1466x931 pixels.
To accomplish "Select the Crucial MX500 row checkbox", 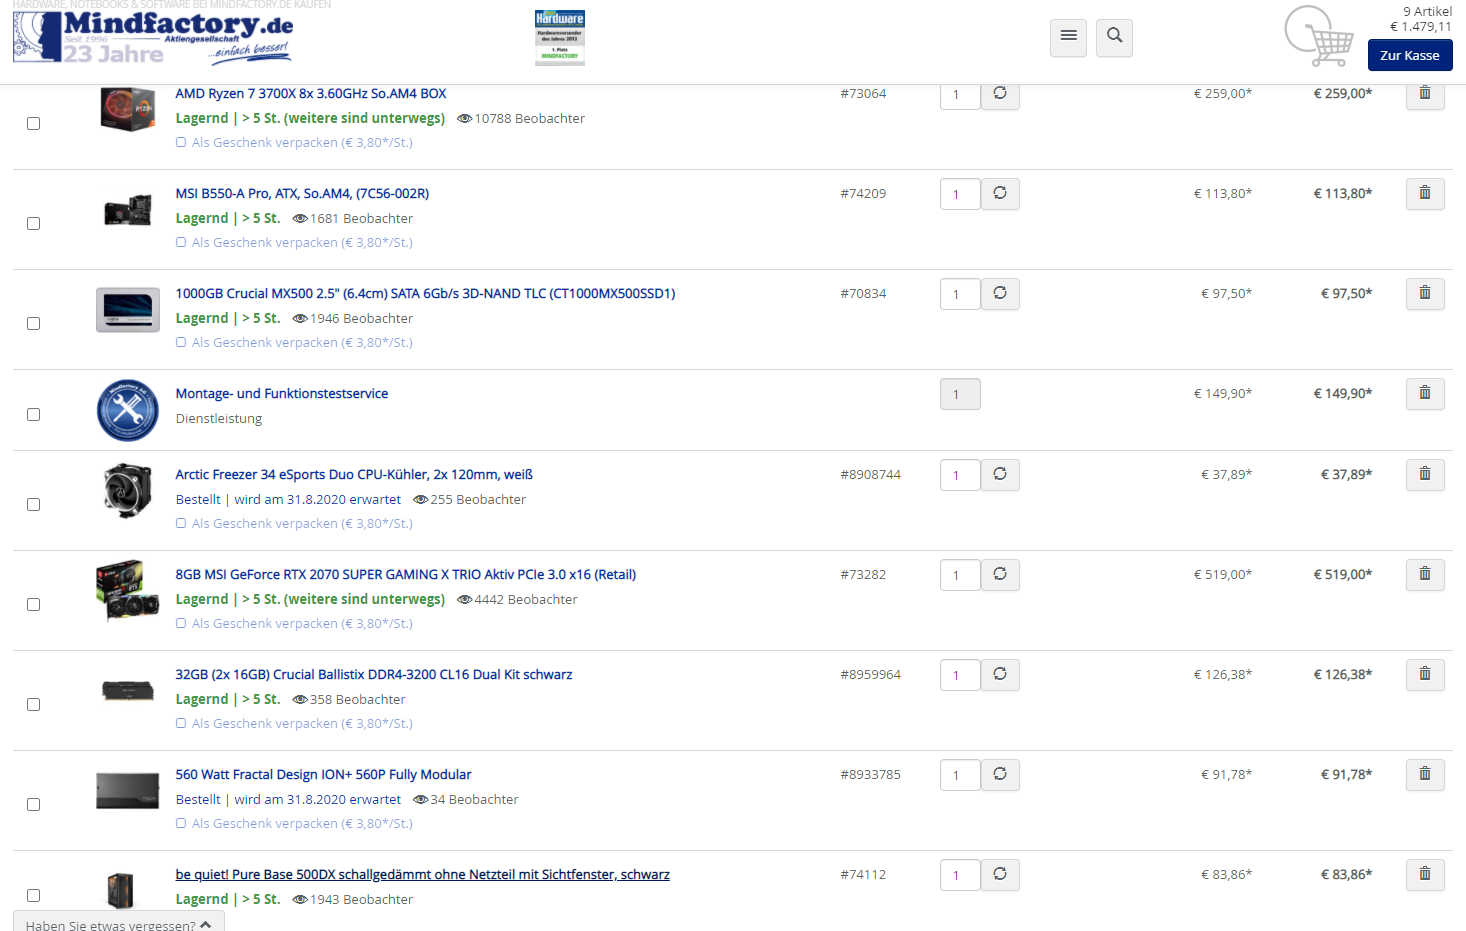I will [x=33, y=323].
